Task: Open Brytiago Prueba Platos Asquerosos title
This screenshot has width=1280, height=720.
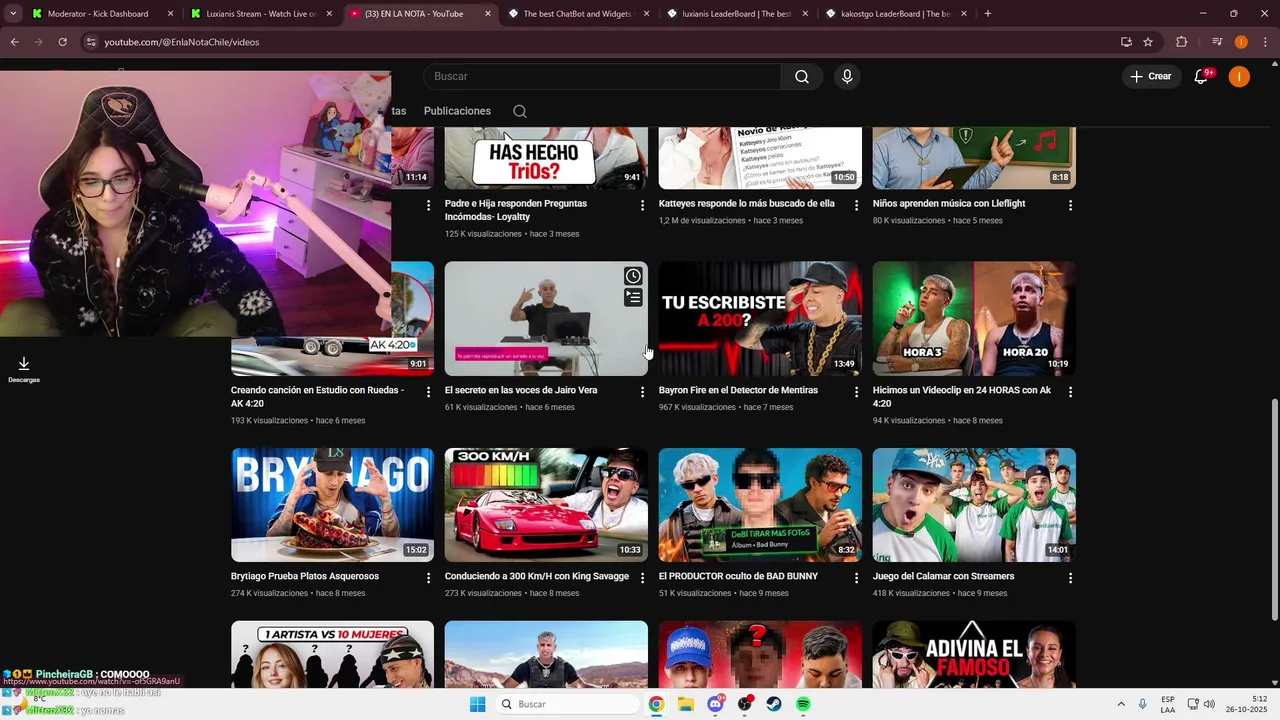Action: coord(305,576)
